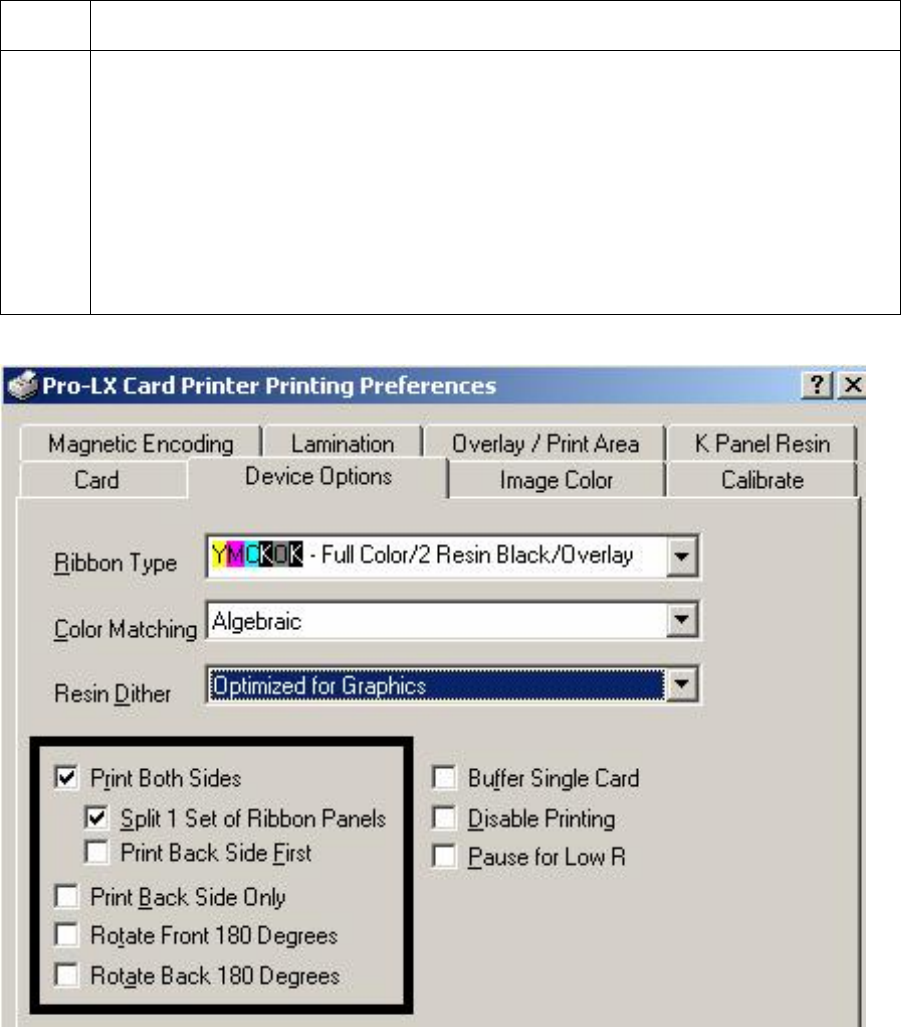Switch to the Image Color tab
The image size is (901, 1027).
coord(556,480)
